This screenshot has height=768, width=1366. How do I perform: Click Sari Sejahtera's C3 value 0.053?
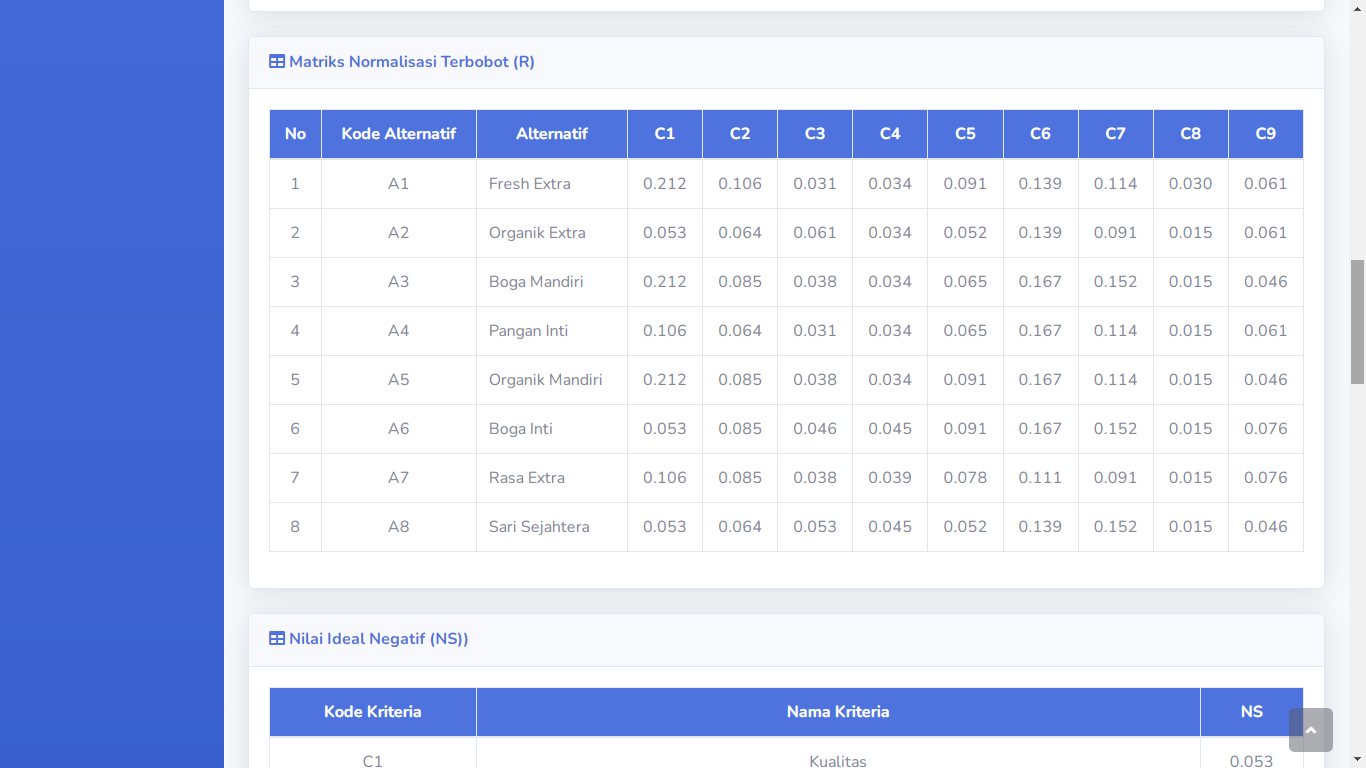(815, 527)
